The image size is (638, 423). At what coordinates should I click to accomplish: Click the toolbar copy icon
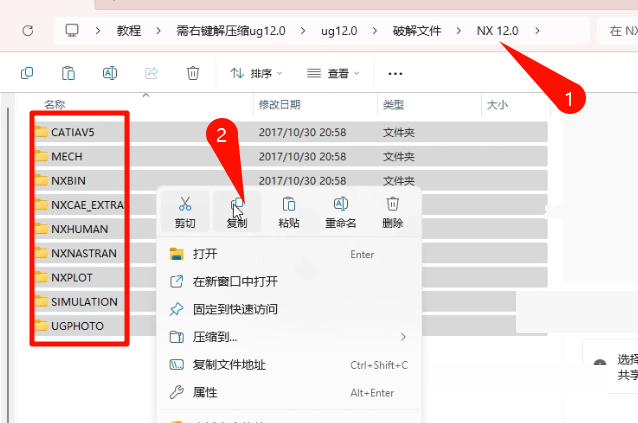(x=27, y=73)
